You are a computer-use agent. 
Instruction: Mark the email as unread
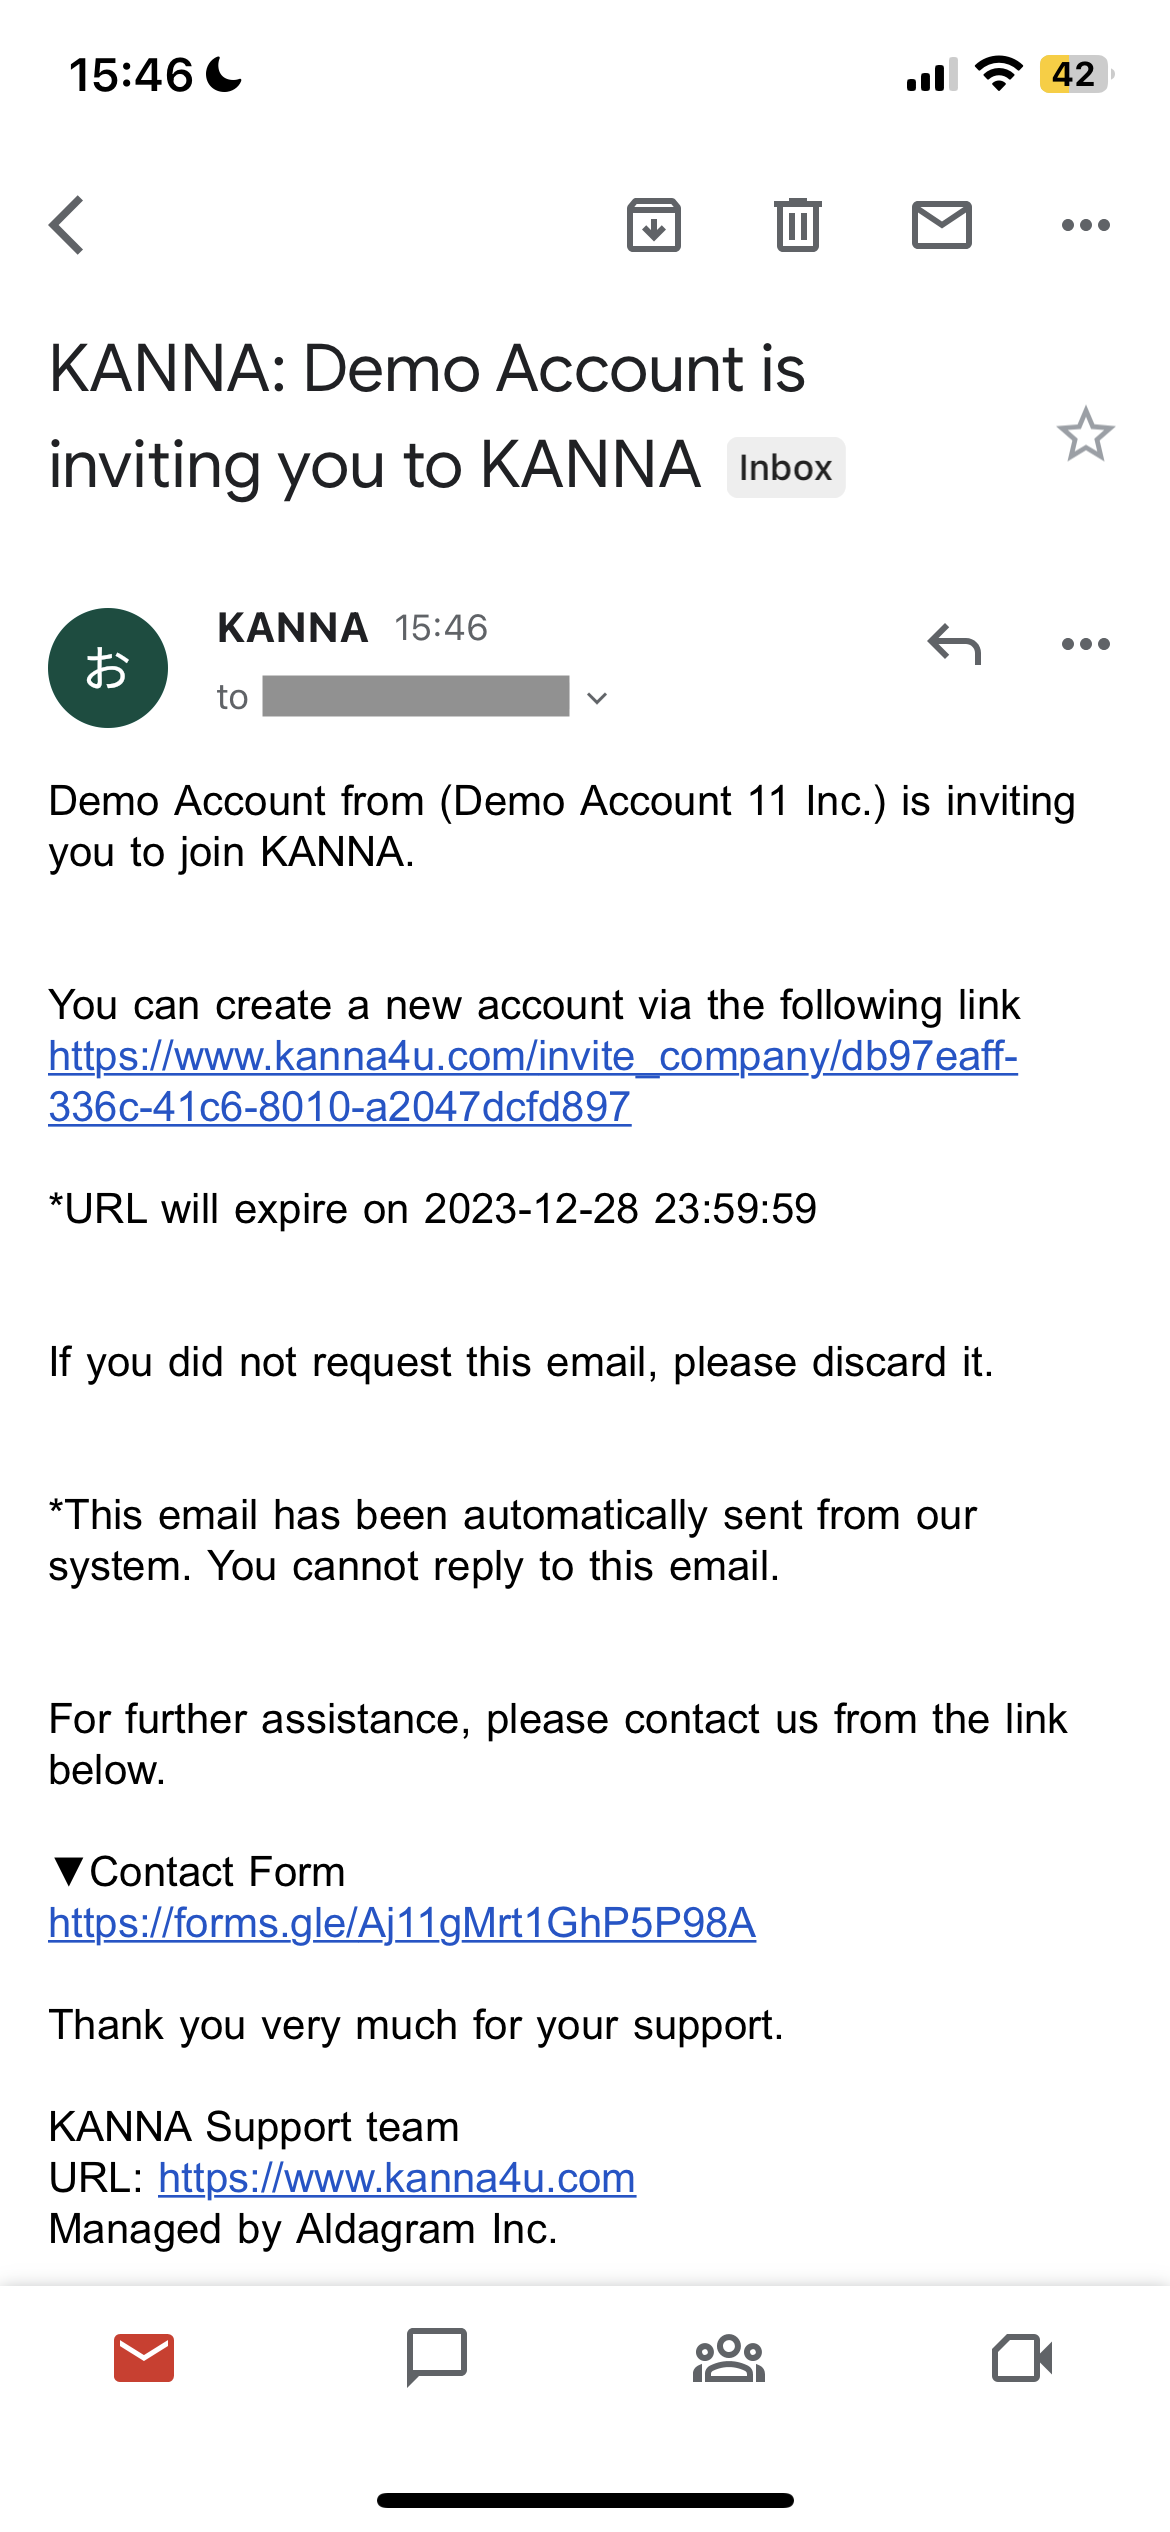point(941,224)
